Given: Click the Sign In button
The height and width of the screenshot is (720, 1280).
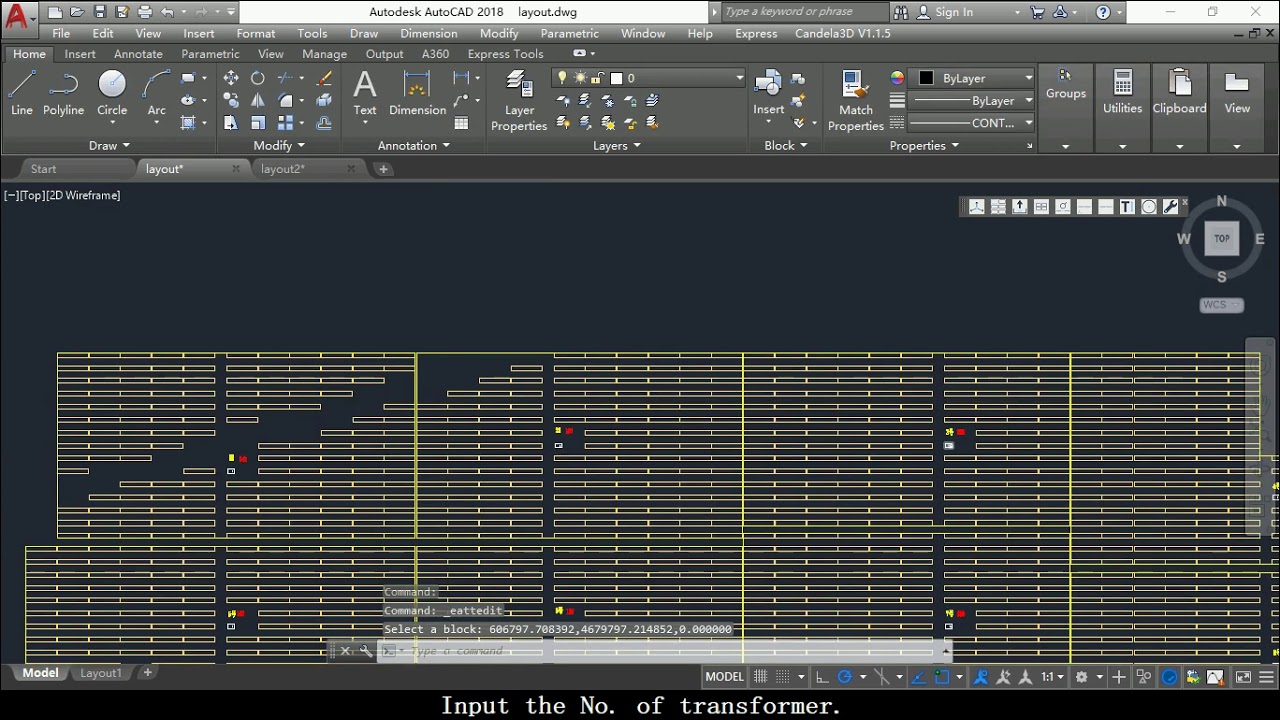Looking at the screenshot, I should click(954, 12).
